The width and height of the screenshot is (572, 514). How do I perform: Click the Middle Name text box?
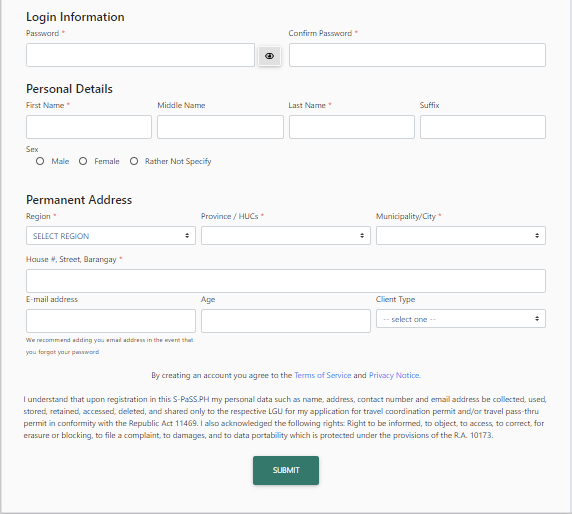pos(220,127)
